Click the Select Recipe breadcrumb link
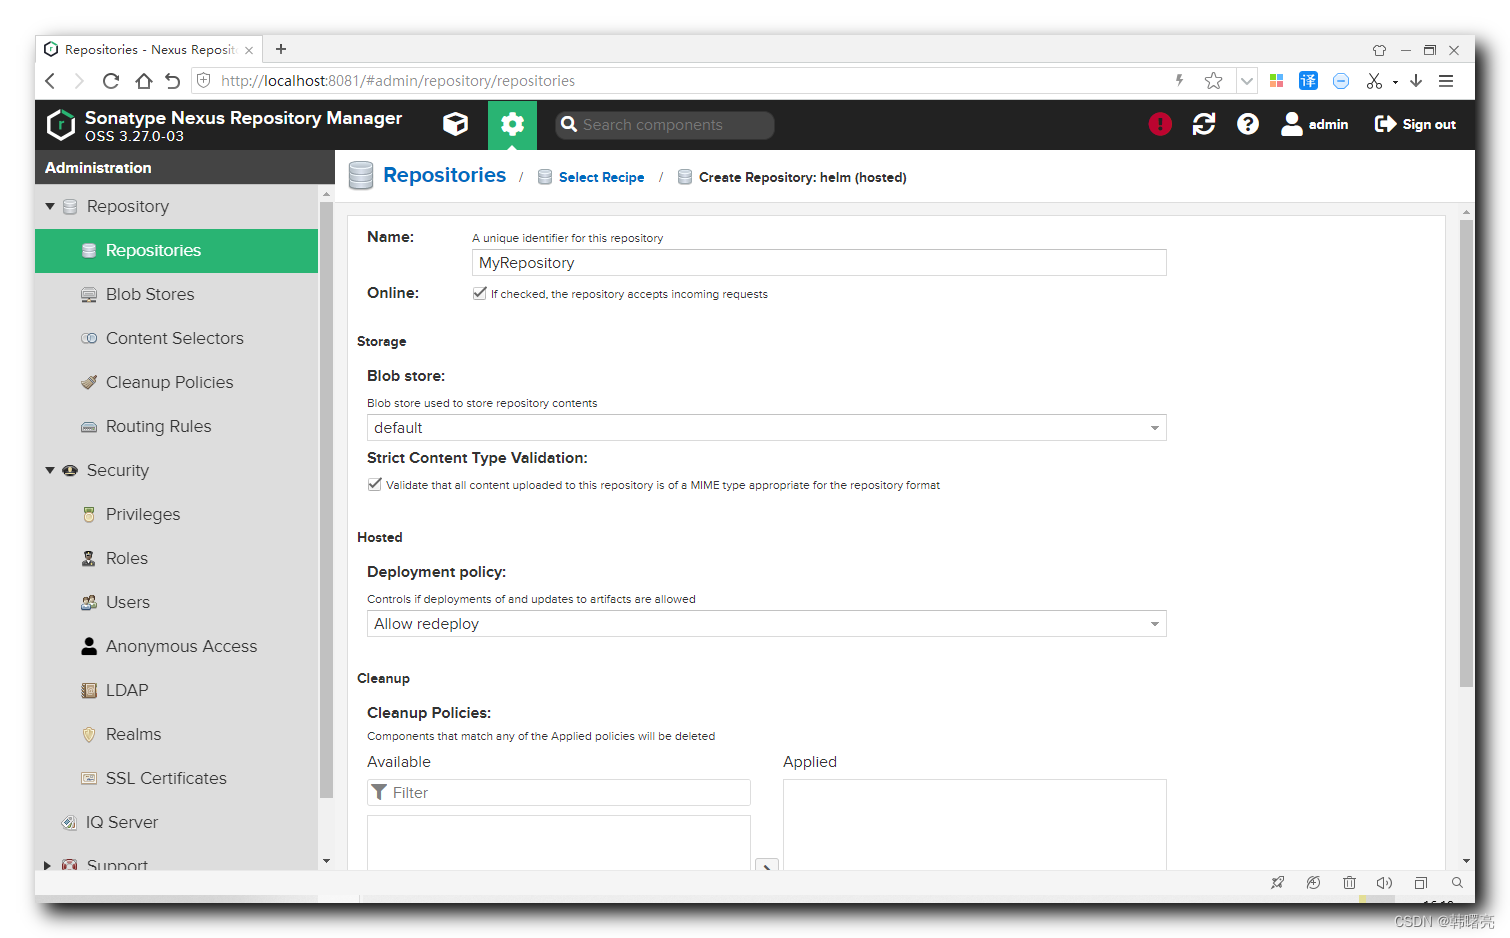Viewport: 1510px width, 938px height. tap(601, 177)
